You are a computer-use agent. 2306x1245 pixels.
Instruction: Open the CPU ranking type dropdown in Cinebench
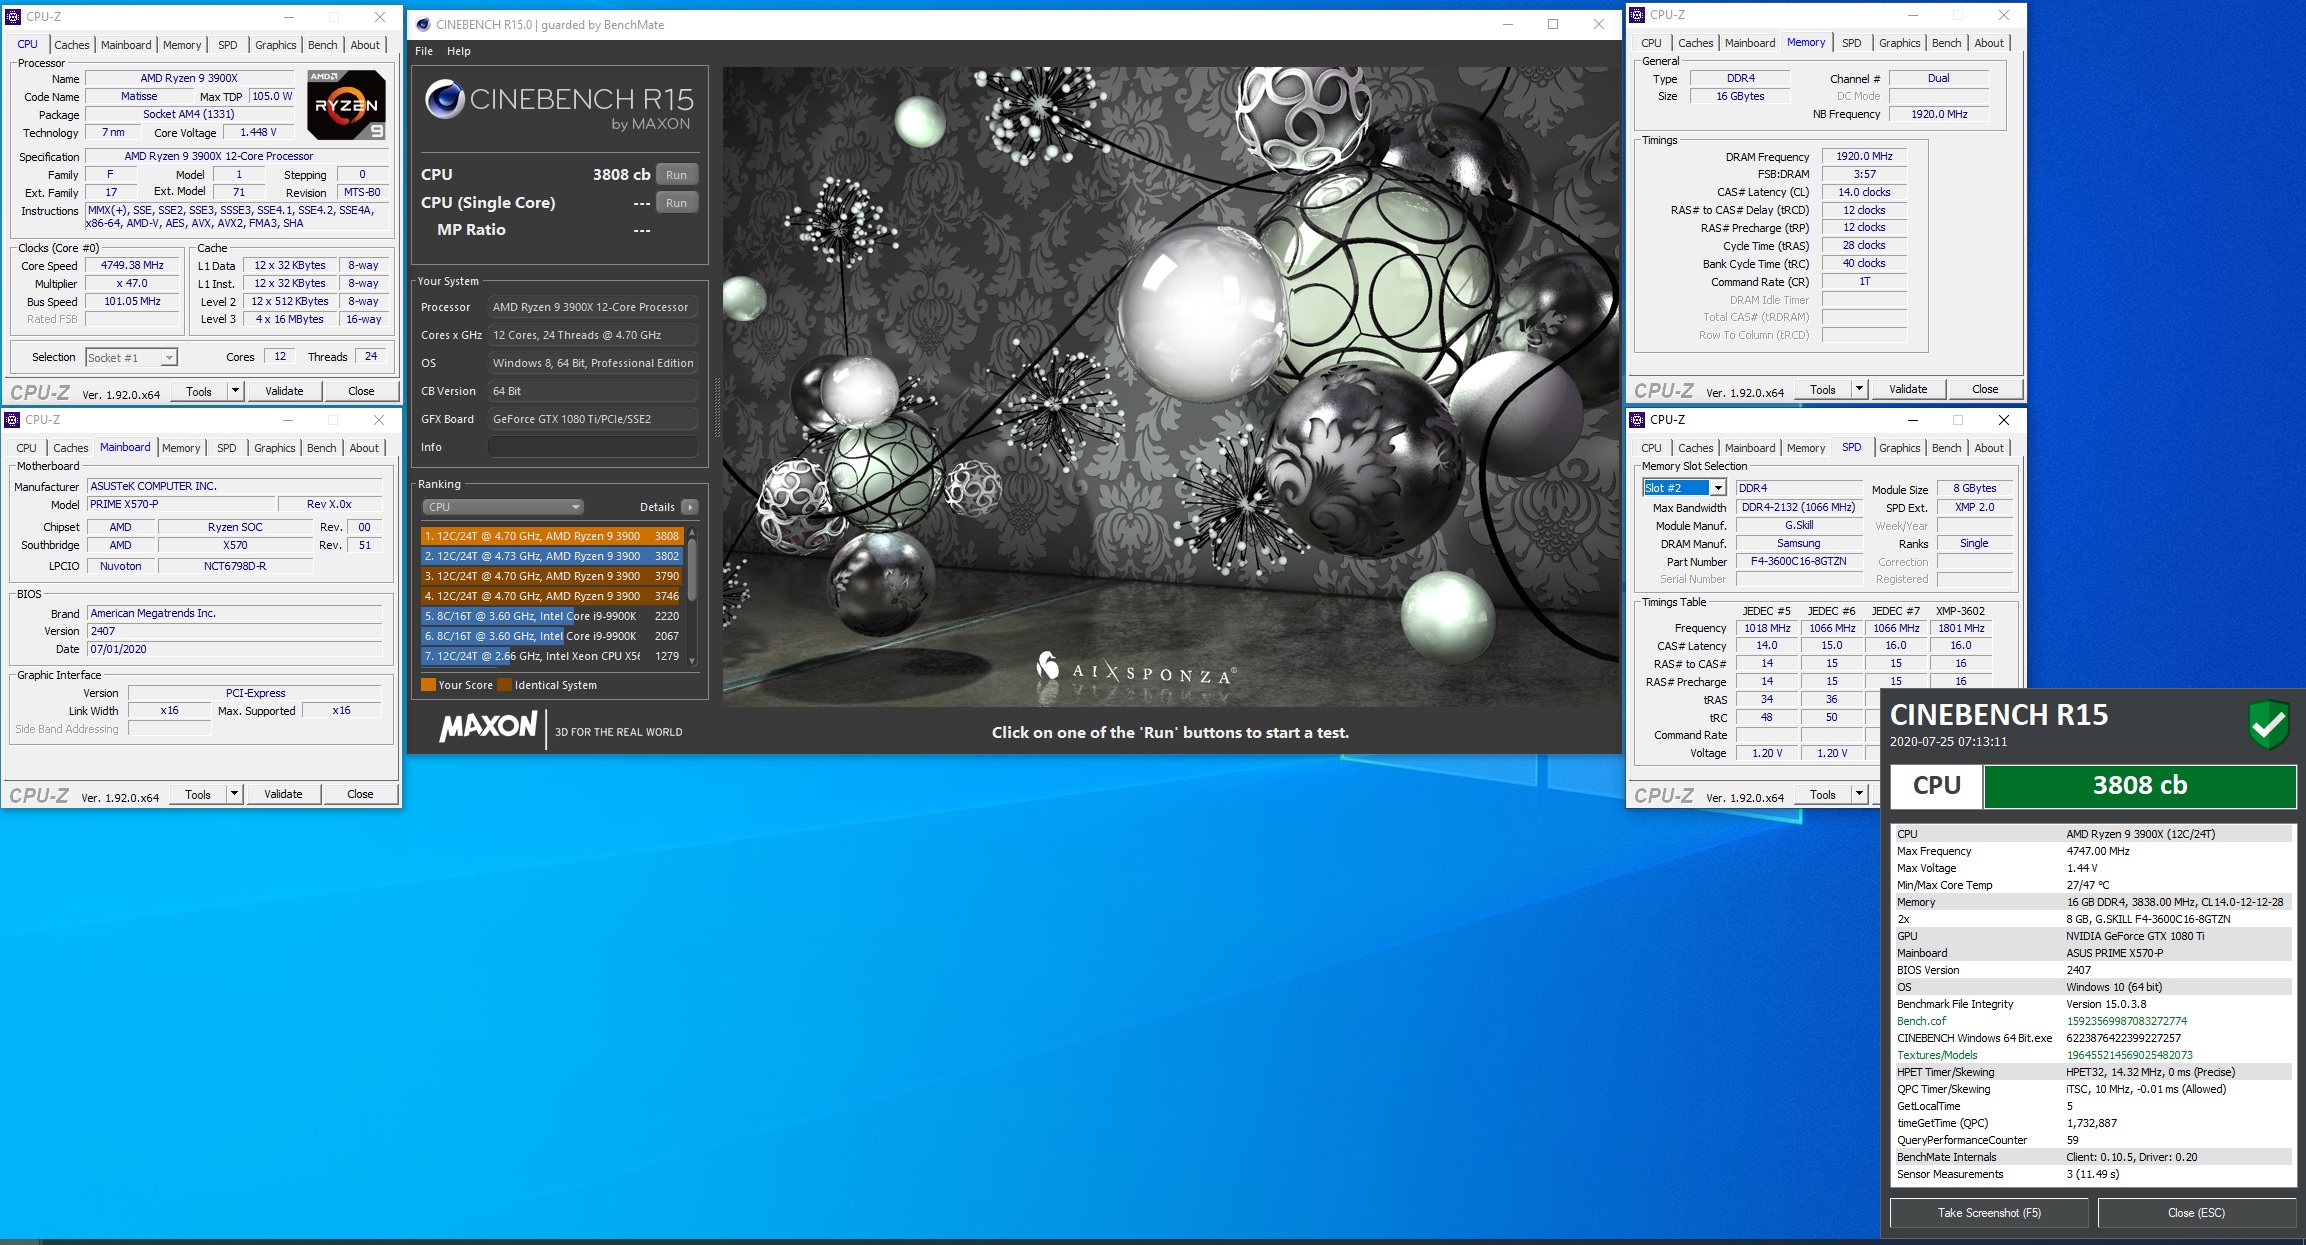(502, 507)
